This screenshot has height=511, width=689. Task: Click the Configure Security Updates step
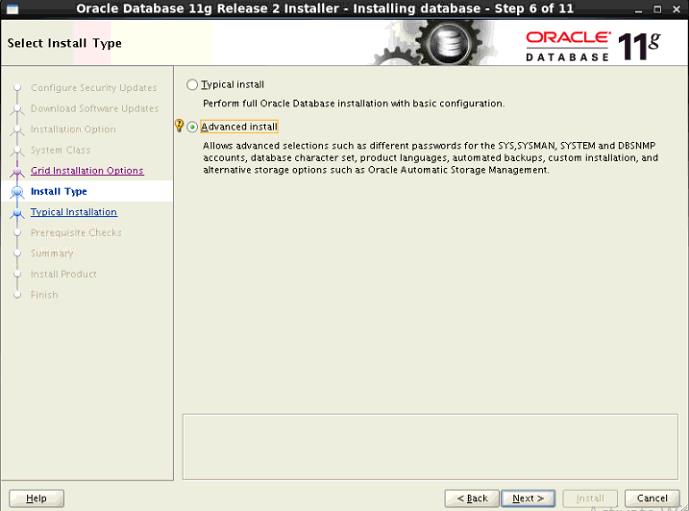[x=94, y=88]
